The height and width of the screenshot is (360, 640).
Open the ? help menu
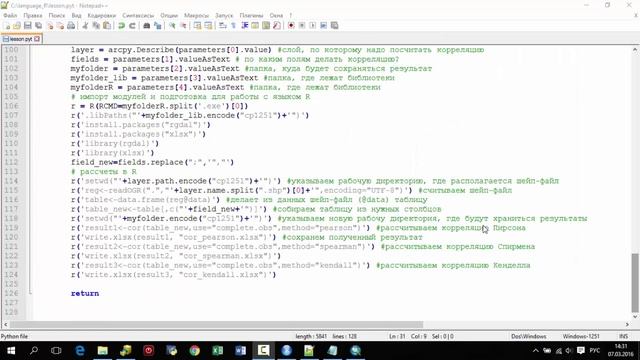tap(291, 16)
